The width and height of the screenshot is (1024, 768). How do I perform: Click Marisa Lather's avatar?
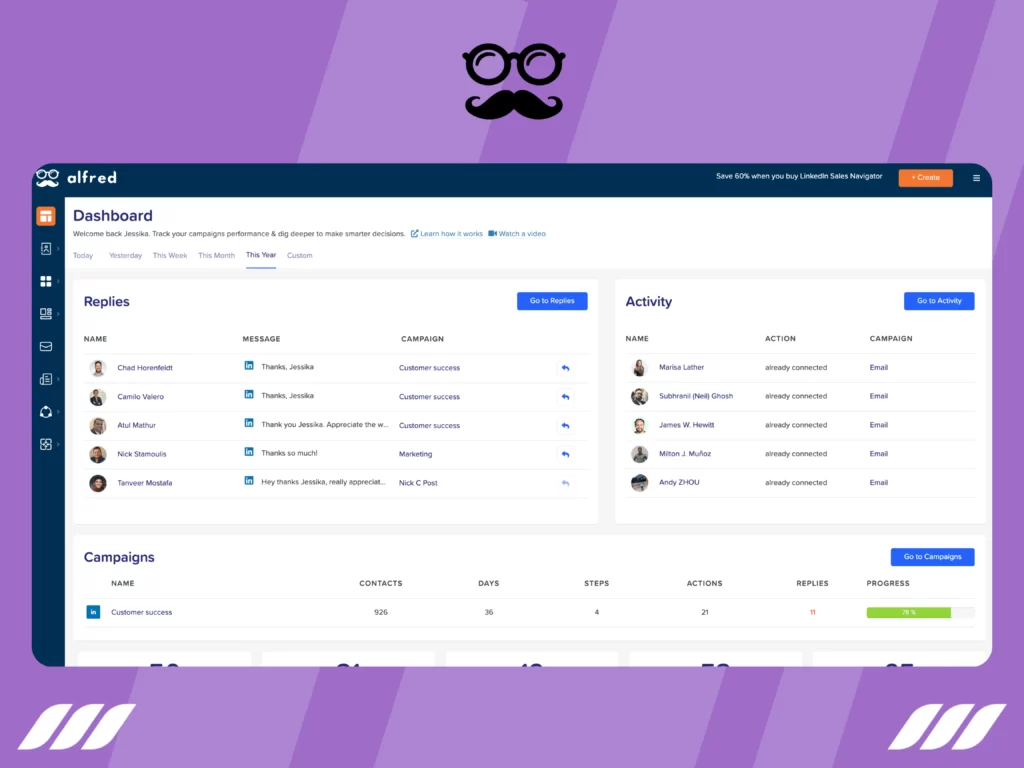tap(639, 367)
